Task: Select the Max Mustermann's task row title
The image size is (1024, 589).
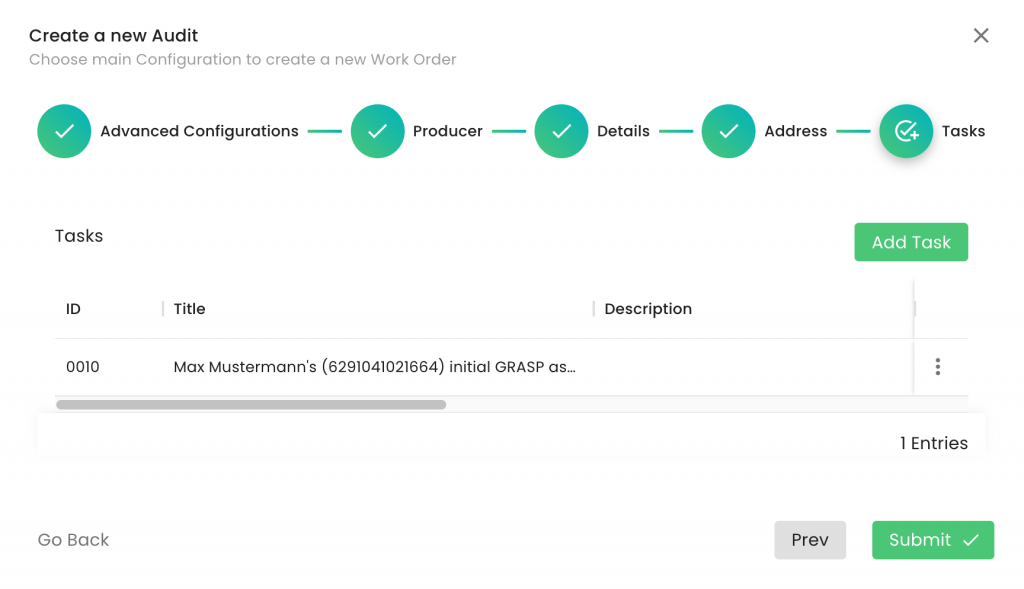Action: [374, 367]
